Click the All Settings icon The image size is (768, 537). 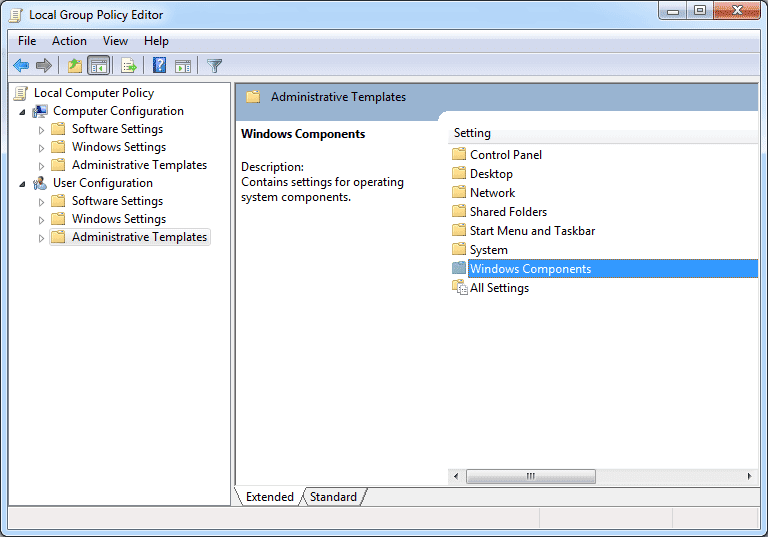[x=460, y=288]
